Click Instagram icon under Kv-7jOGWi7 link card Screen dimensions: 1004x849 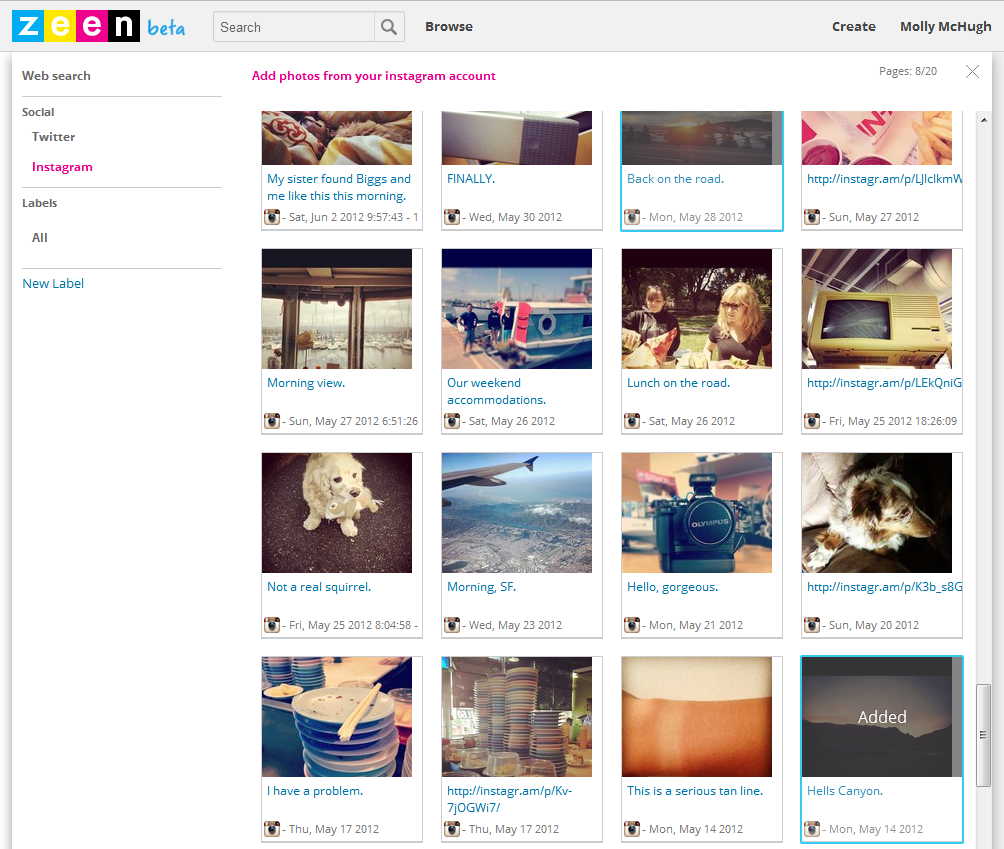452,829
